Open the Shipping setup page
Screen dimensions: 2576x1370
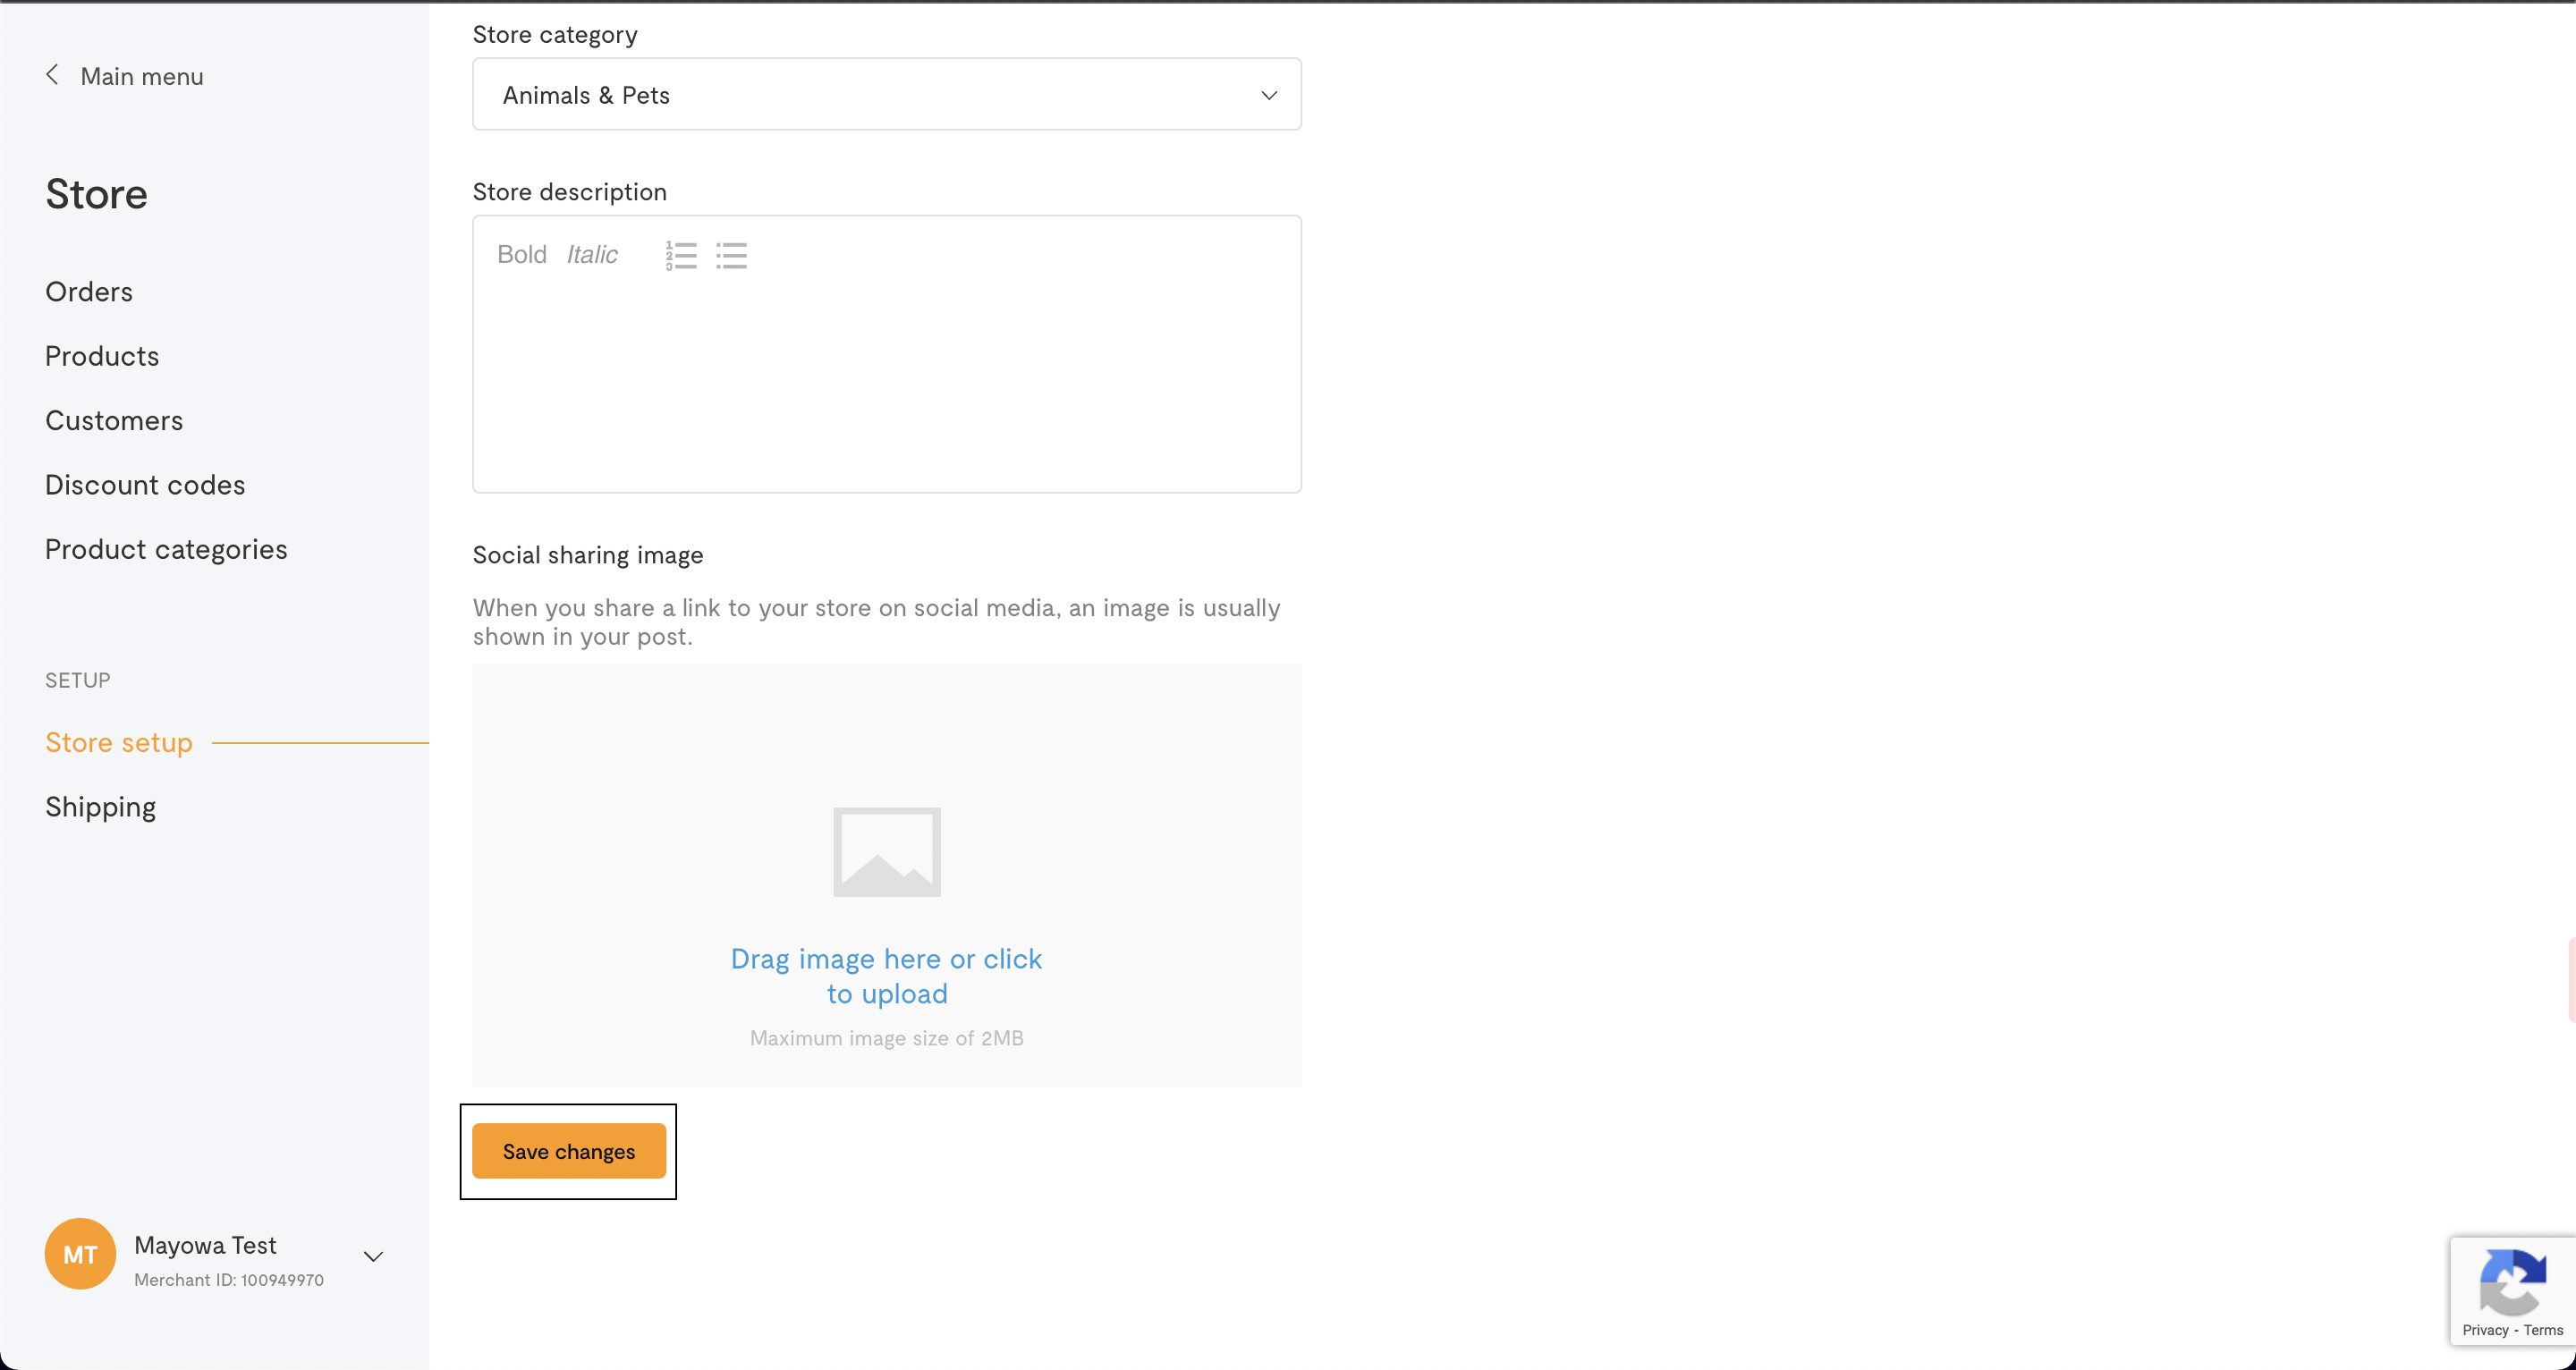tap(101, 807)
